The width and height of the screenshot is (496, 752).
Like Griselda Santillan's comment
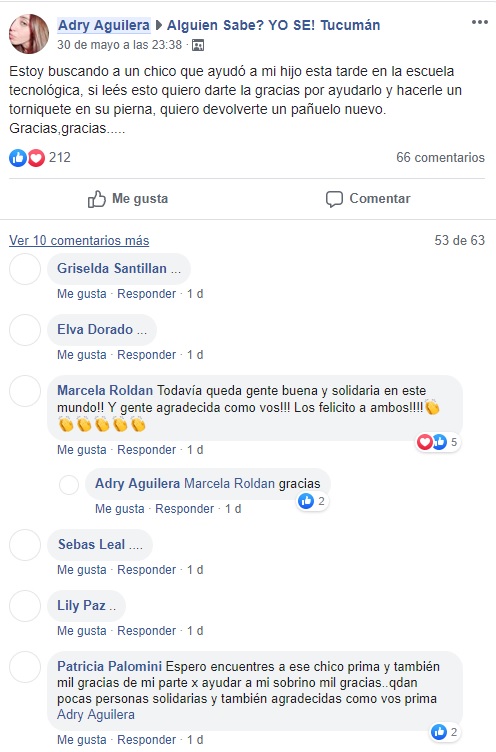pyautogui.click(x=82, y=294)
